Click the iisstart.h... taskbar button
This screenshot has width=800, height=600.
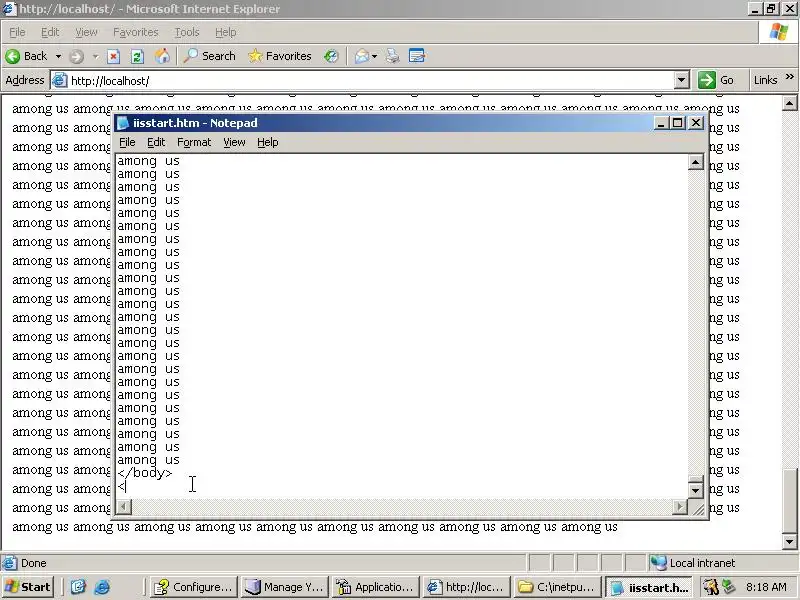pyautogui.click(x=649, y=587)
